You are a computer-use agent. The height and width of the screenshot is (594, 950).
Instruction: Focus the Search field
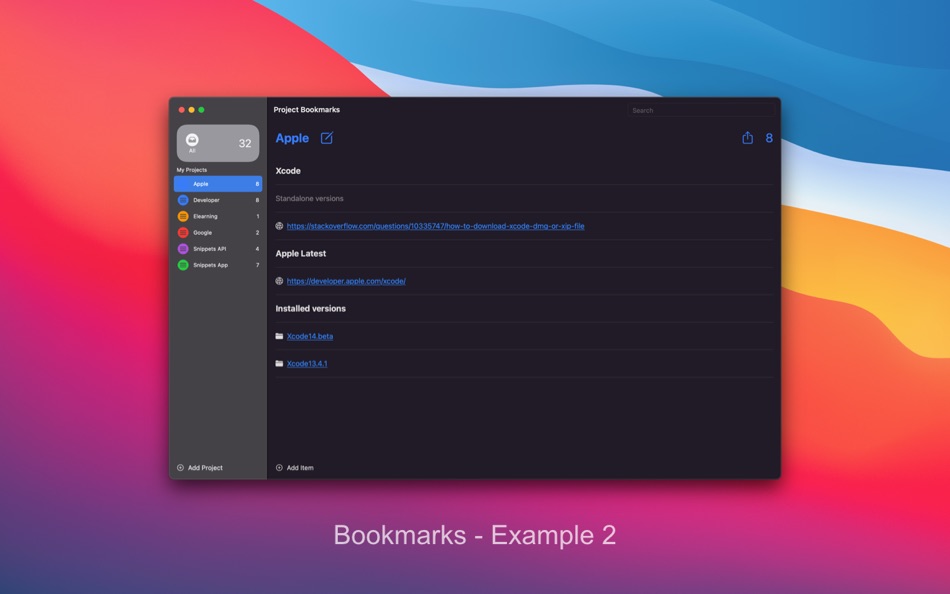tap(701, 110)
